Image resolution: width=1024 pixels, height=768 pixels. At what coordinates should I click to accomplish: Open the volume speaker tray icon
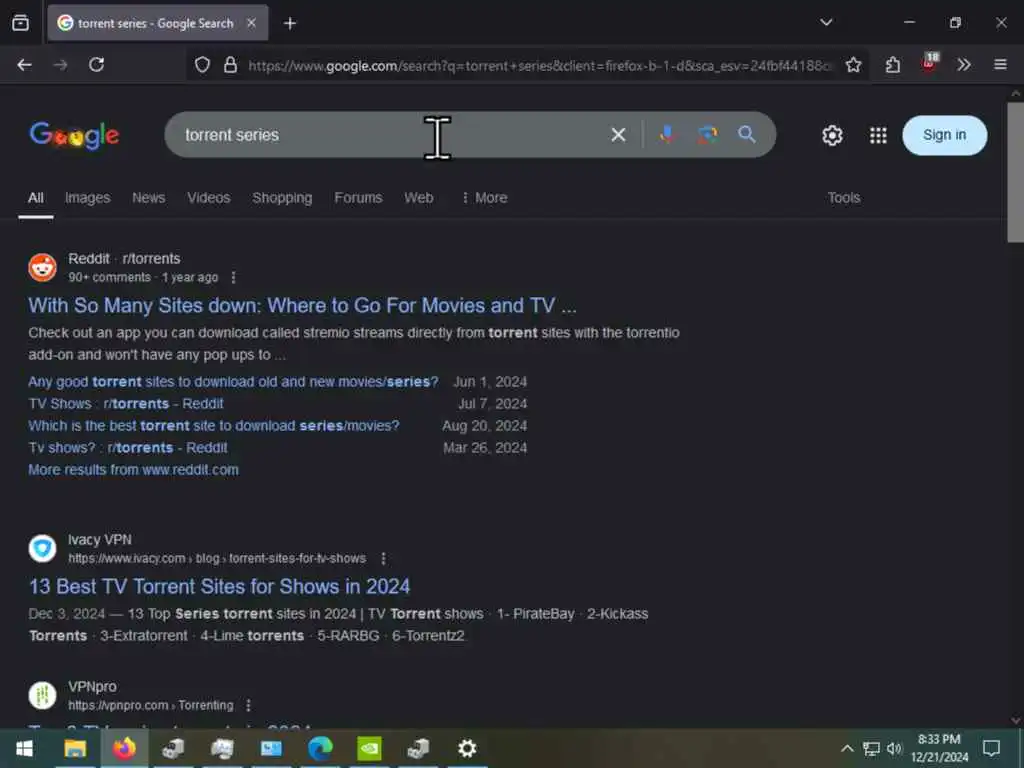pyautogui.click(x=894, y=748)
